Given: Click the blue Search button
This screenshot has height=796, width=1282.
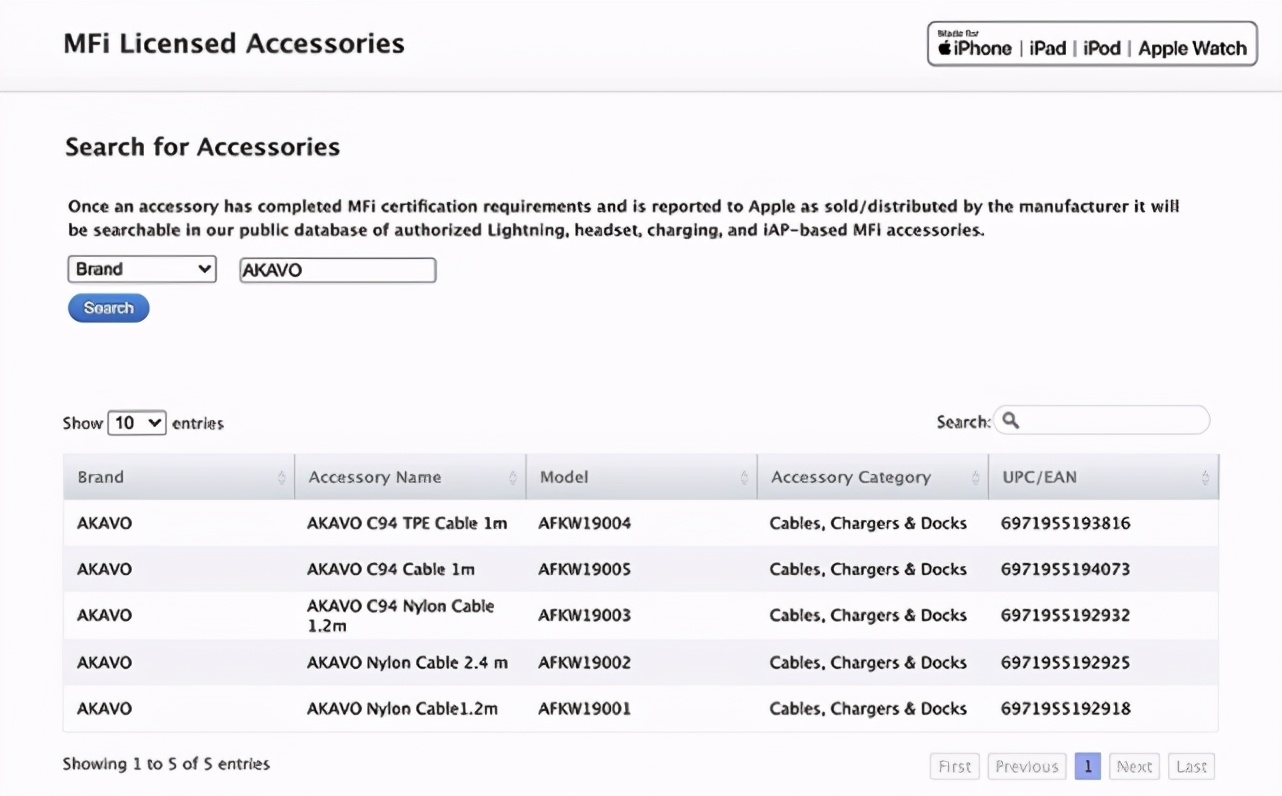Looking at the screenshot, I should 108,308.
